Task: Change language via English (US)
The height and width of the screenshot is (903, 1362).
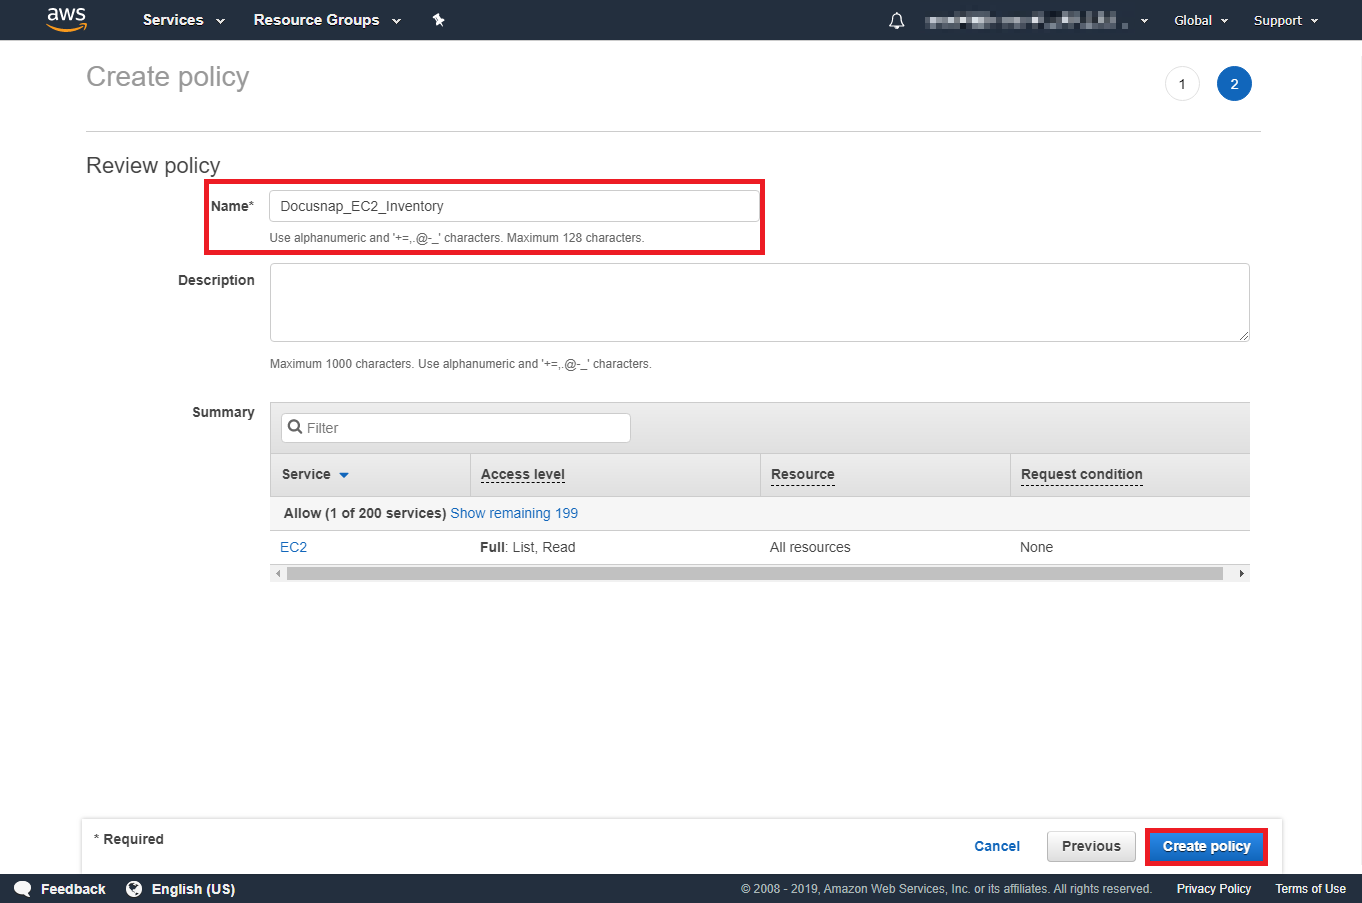Action: tap(193, 889)
